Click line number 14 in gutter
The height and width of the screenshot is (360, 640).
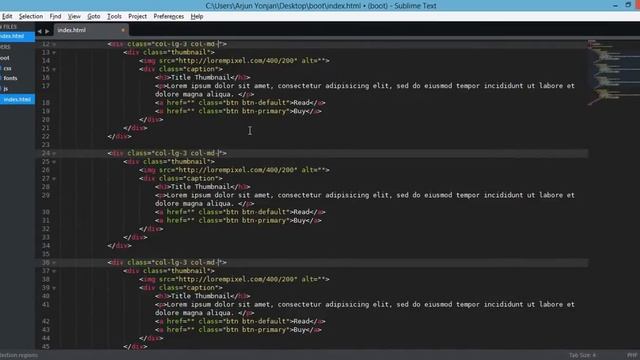[46, 60]
